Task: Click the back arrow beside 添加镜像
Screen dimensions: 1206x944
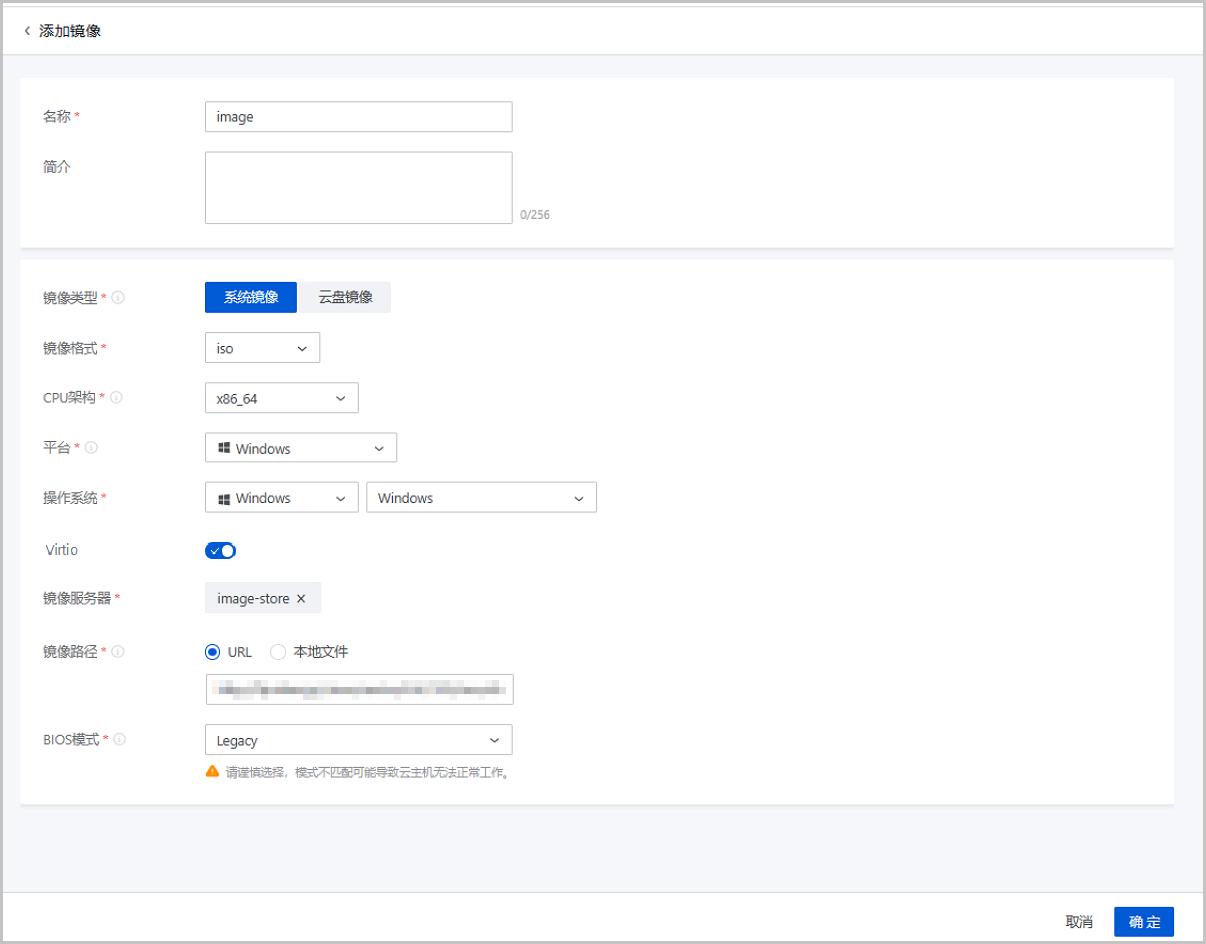Action: [x=27, y=31]
